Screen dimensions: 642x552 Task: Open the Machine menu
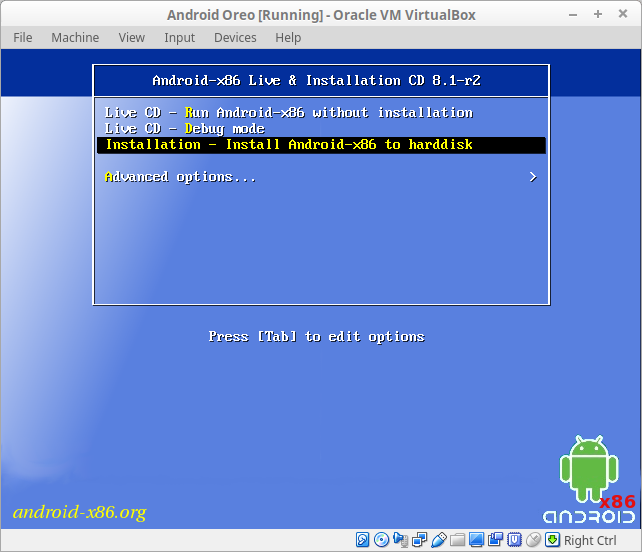[75, 38]
